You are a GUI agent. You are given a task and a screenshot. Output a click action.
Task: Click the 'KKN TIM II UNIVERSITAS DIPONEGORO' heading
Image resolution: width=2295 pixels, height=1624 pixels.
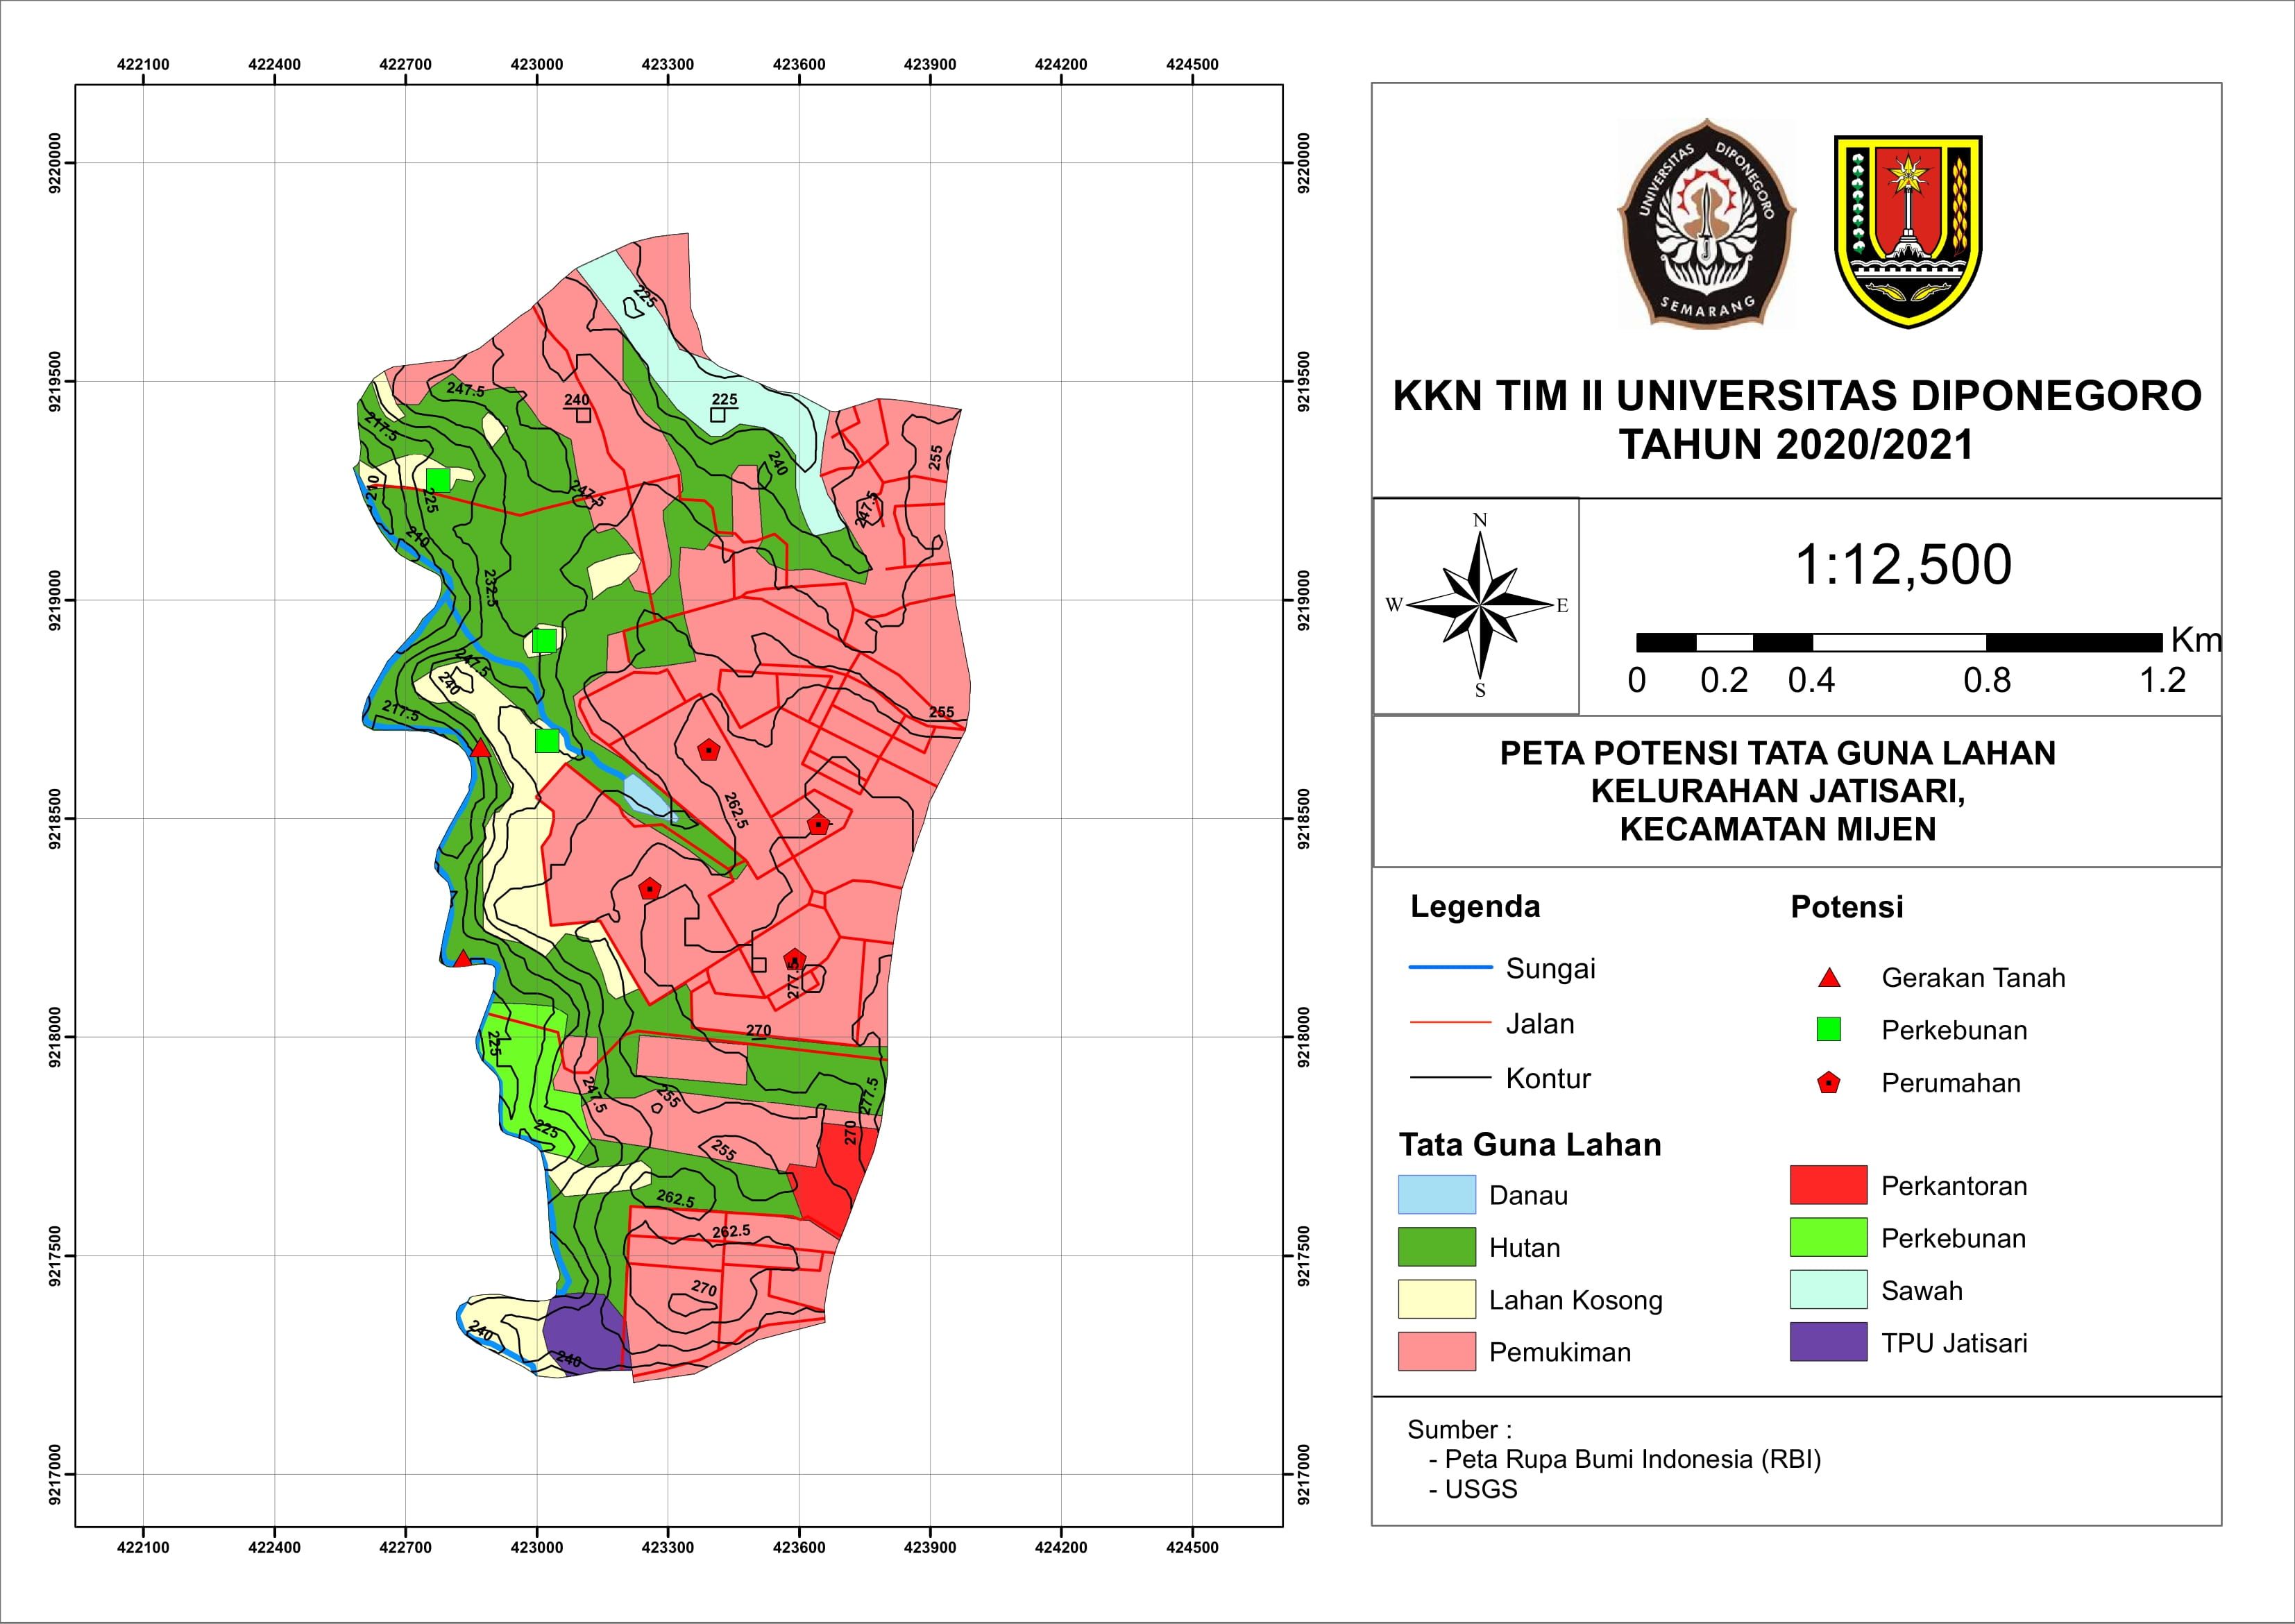tap(1797, 396)
